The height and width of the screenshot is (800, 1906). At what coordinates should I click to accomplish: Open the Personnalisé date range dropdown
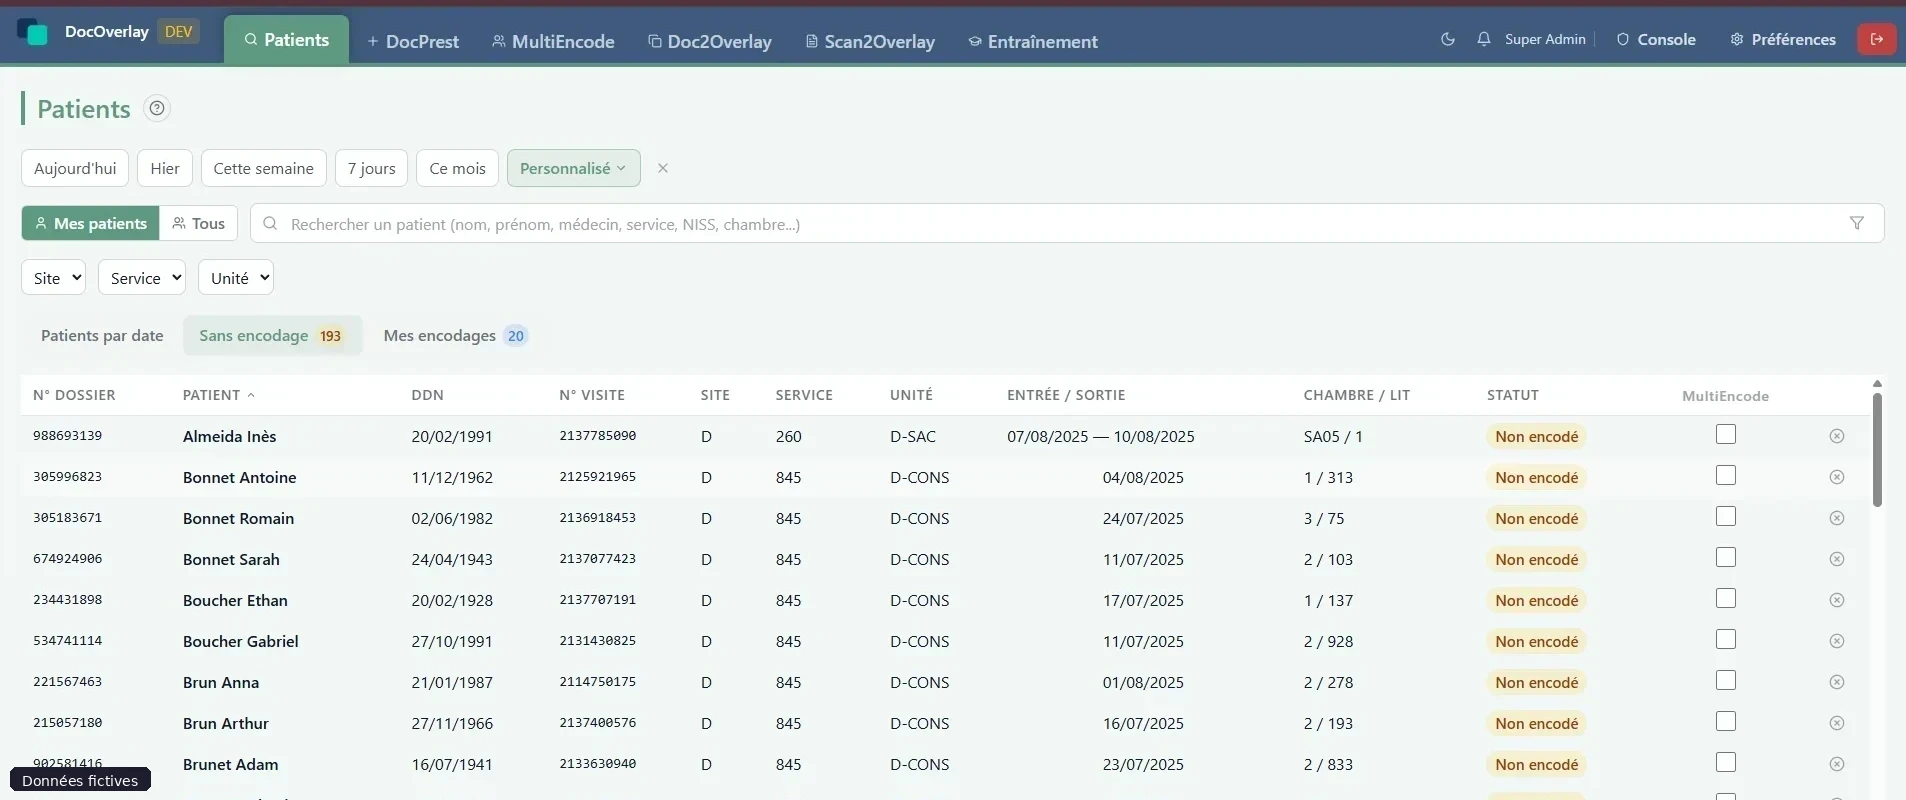(573, 168)
